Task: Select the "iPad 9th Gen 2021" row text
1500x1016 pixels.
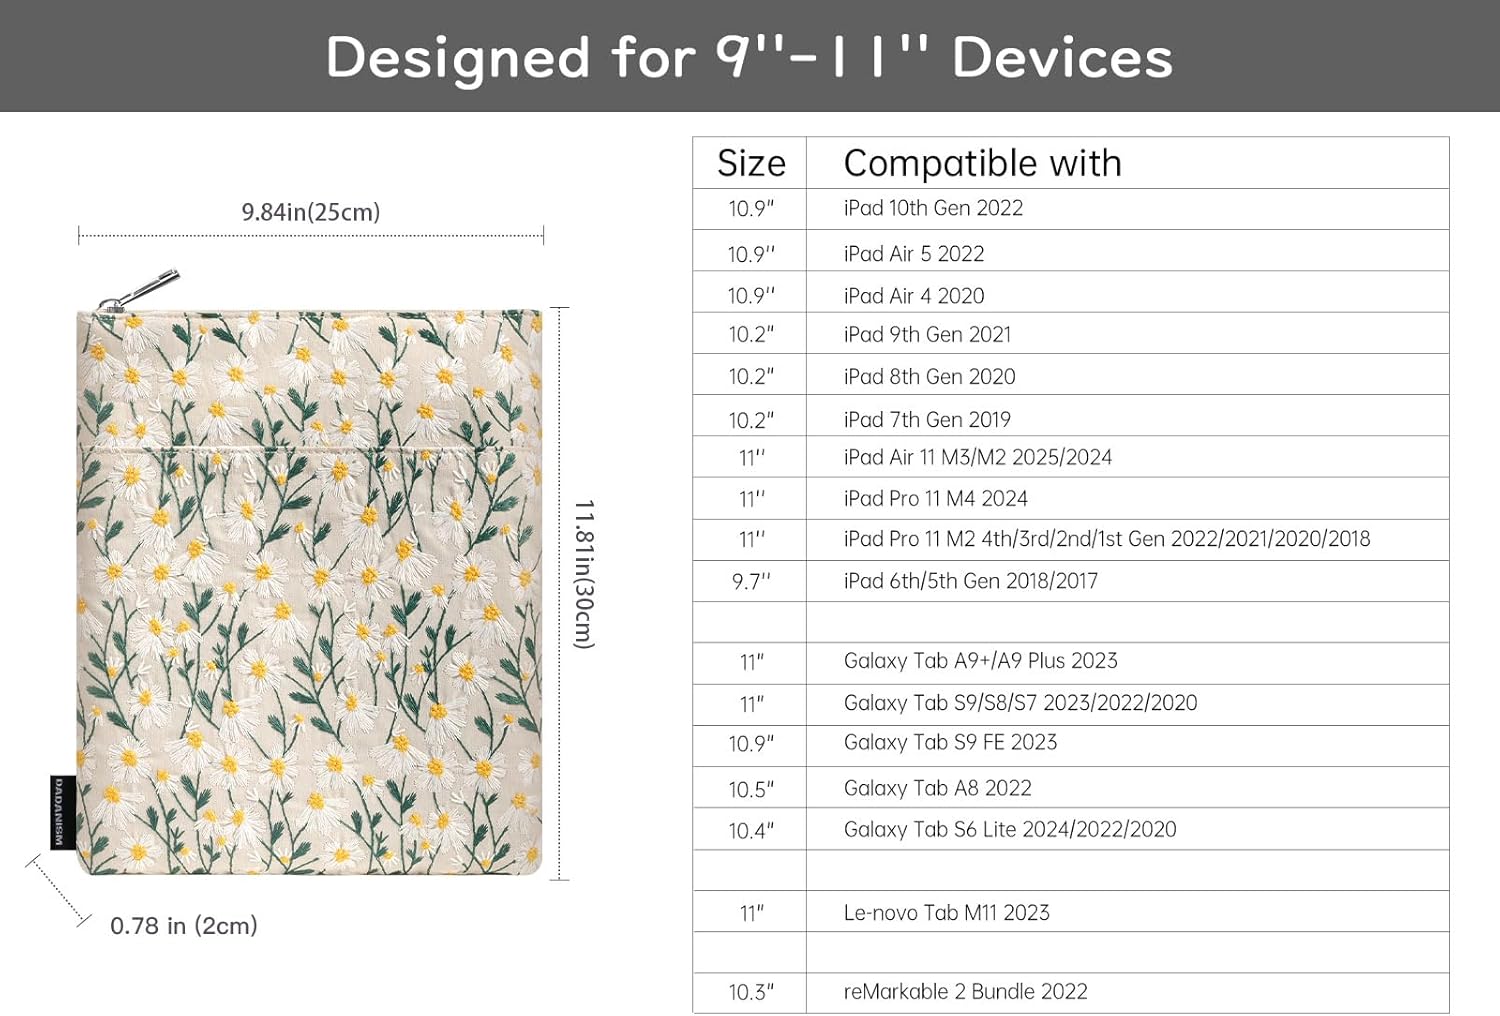Action: [x=927, y=334]
